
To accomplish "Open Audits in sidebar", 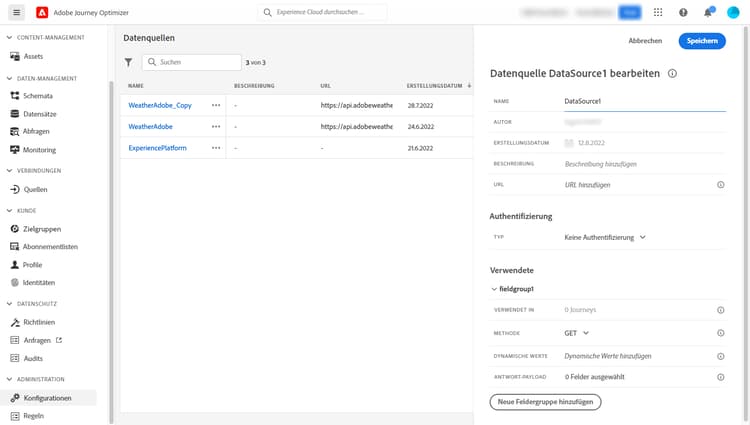I will click(33, 359).
